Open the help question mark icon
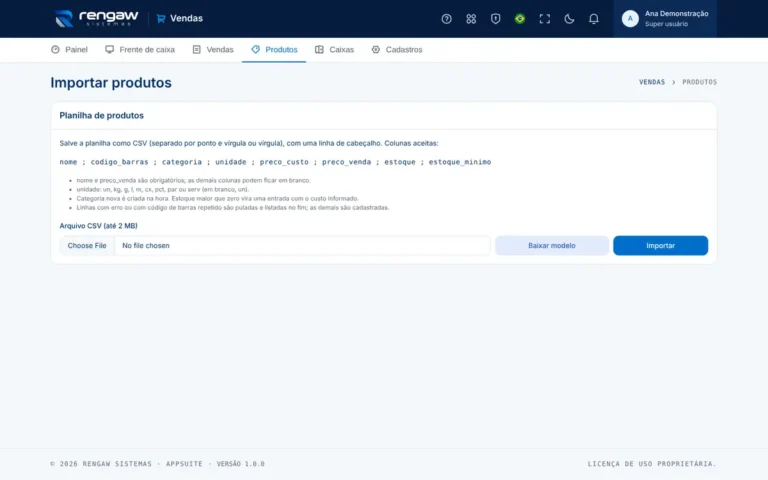The image size is (768, 480). coord(446,19)
